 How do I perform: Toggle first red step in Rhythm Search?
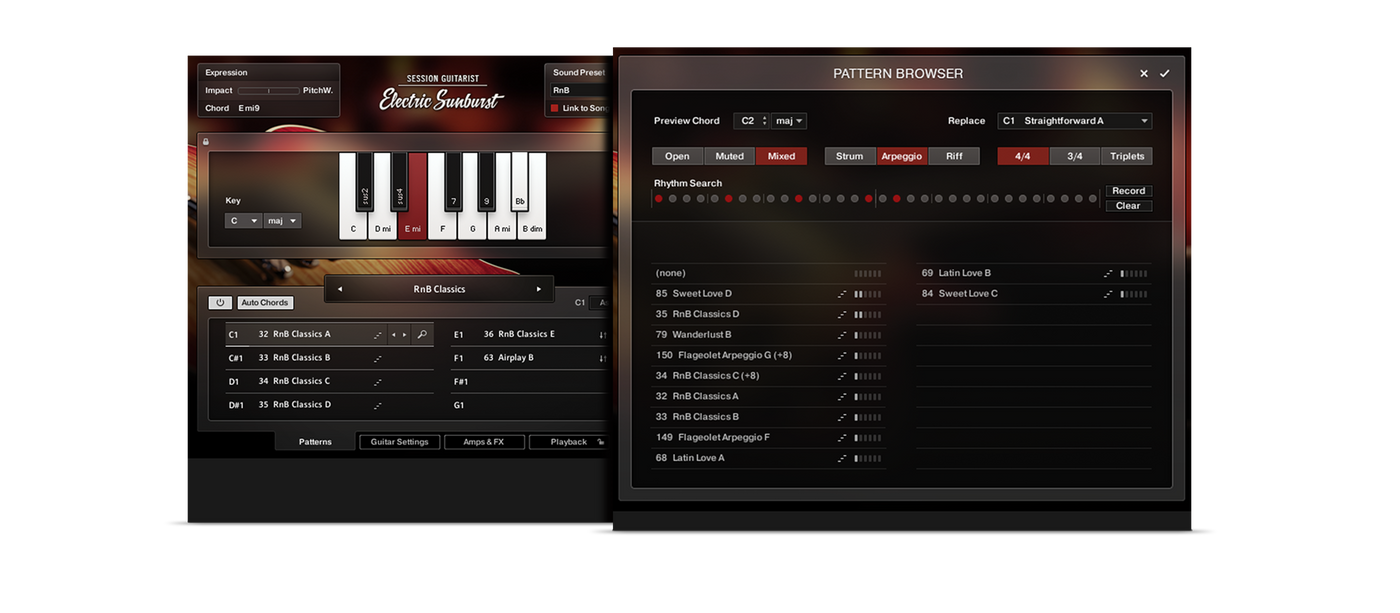[659, 199]
